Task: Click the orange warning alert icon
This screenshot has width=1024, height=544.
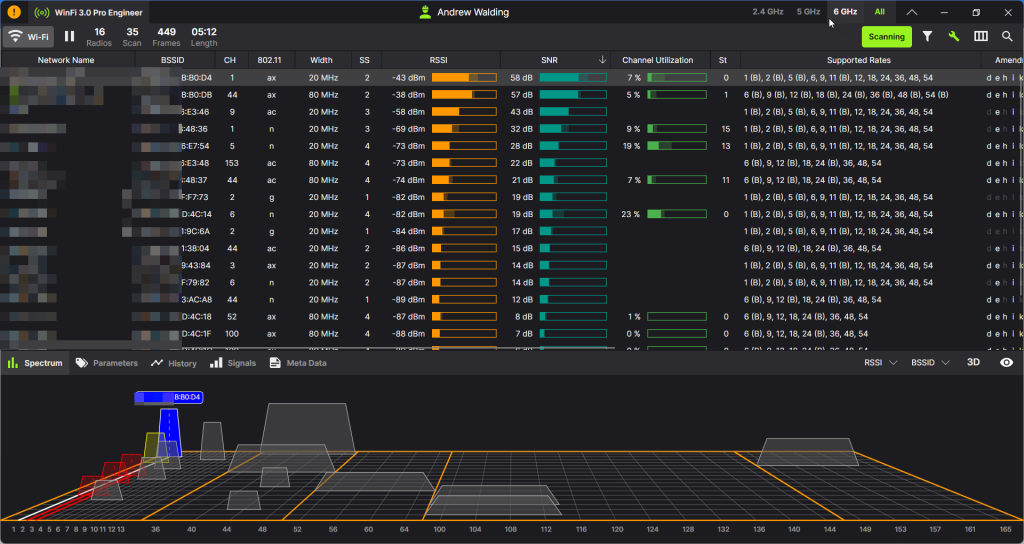Action: click(x=13, y=13)
